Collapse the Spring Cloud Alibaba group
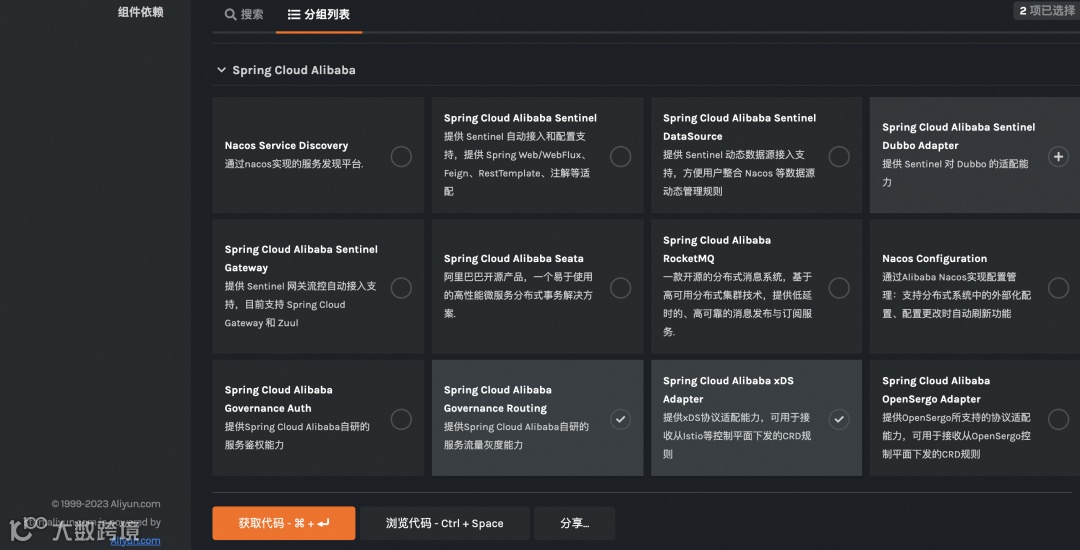Viewport: 1080px width, 550px height. click(x=221, y=70)
